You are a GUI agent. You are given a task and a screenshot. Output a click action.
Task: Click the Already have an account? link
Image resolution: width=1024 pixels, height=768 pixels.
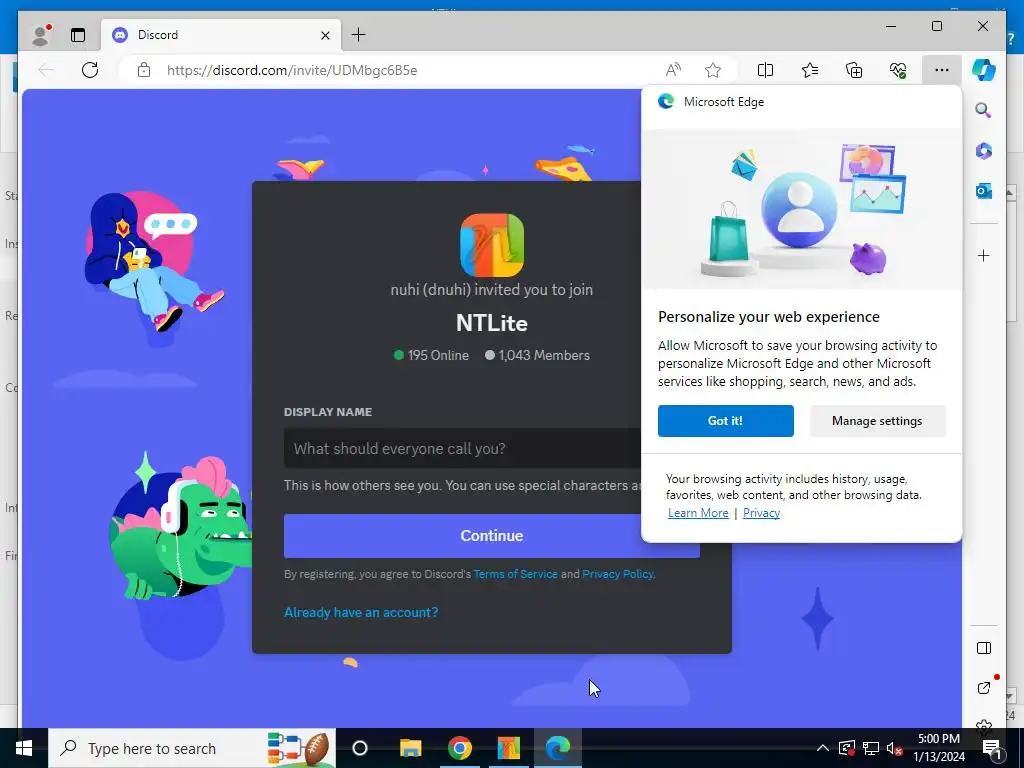click(361, 612)
